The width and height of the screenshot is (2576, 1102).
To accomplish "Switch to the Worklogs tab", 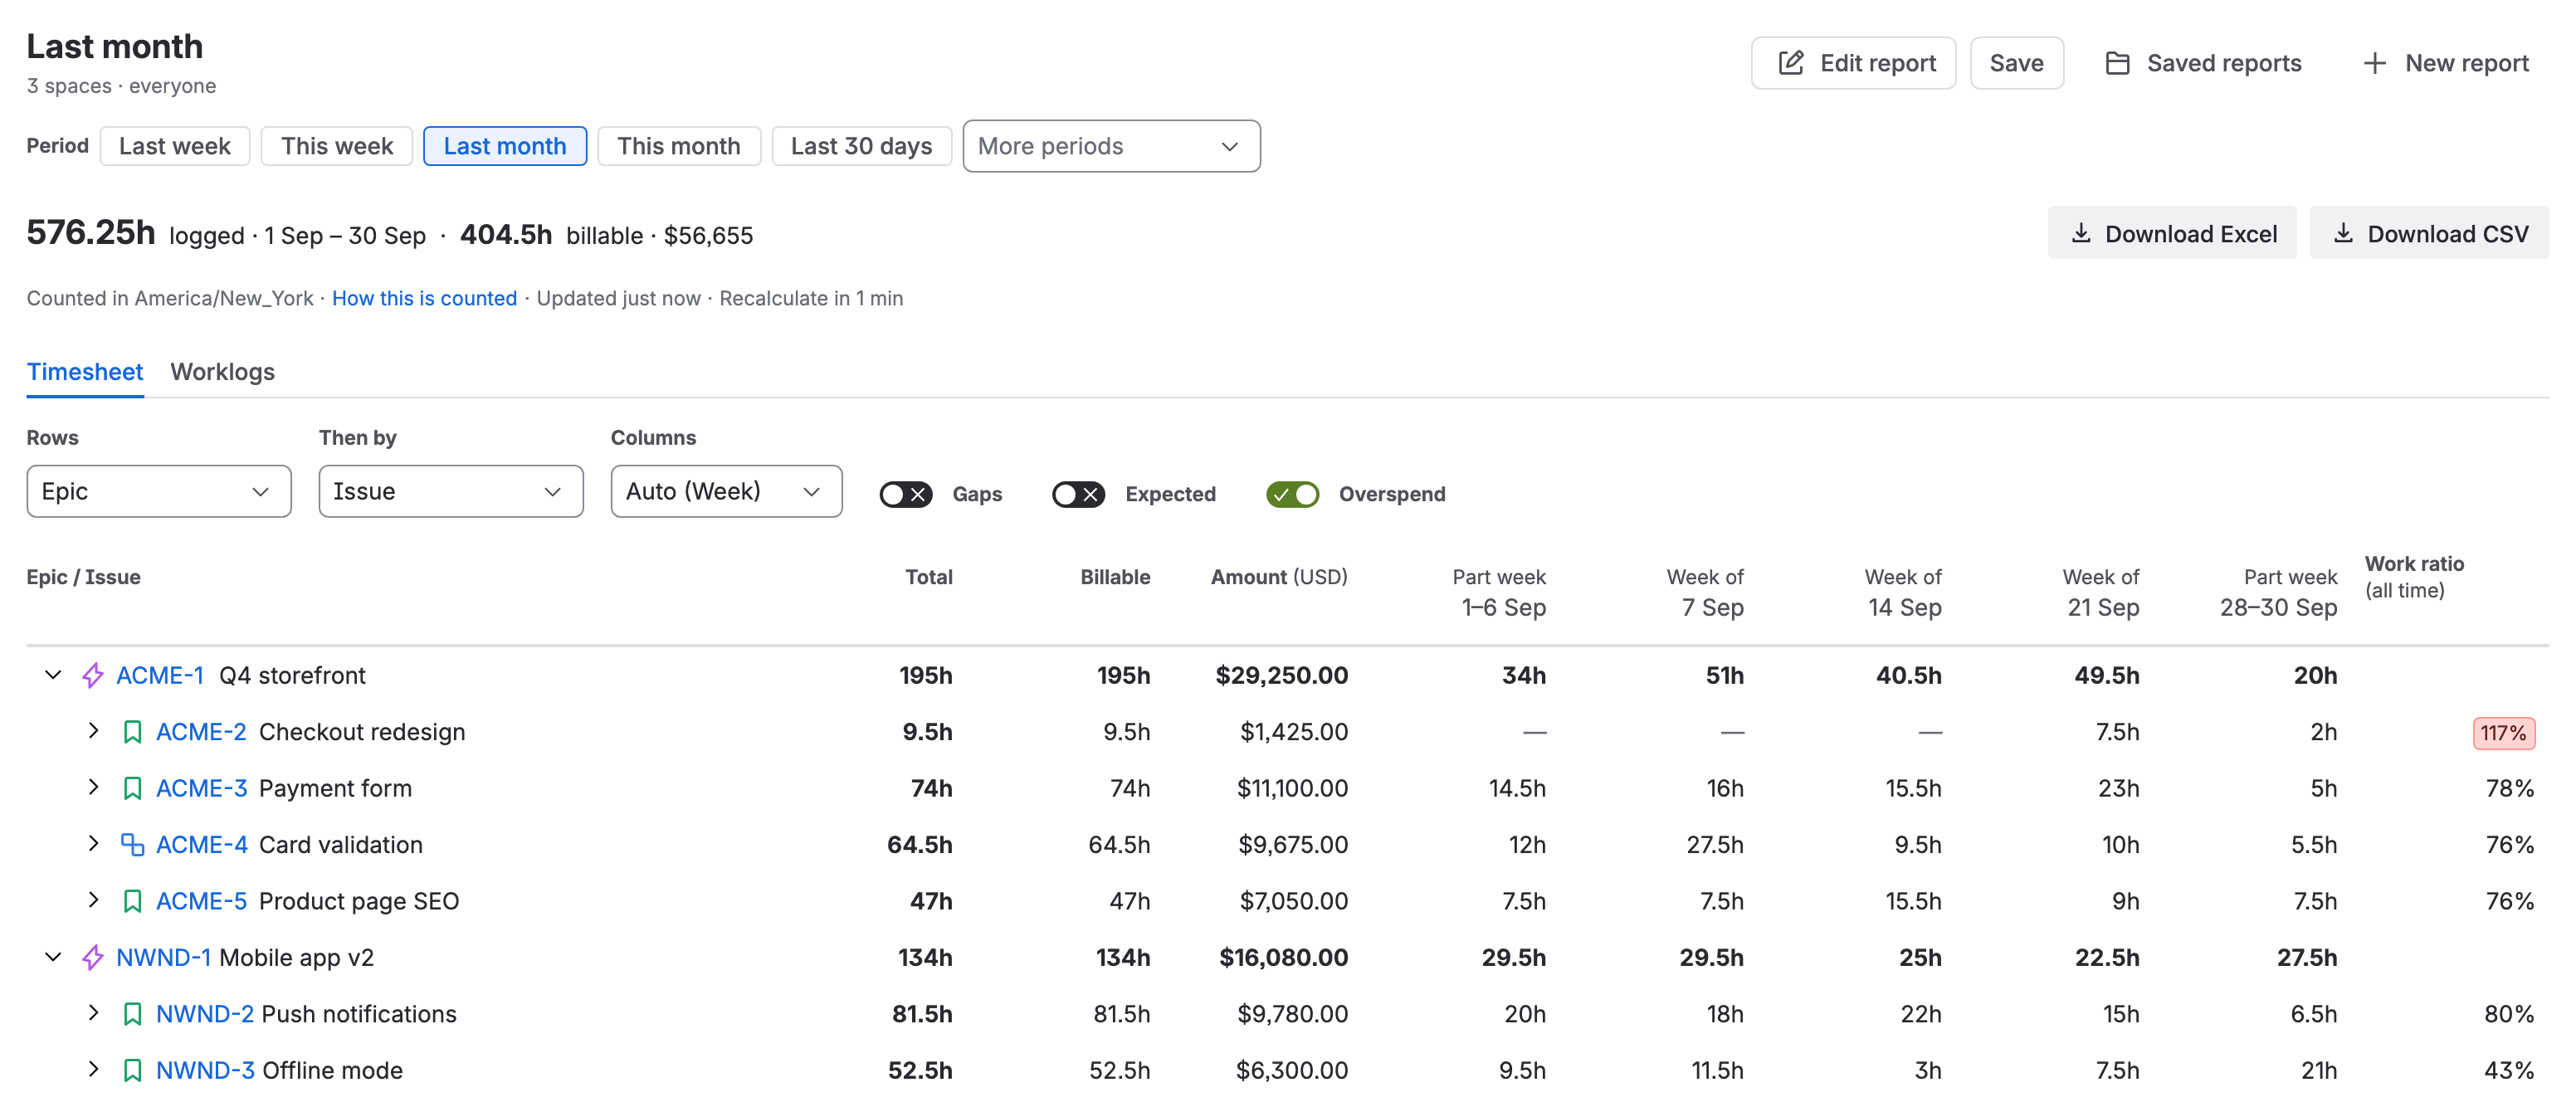I will click(222, 372).
